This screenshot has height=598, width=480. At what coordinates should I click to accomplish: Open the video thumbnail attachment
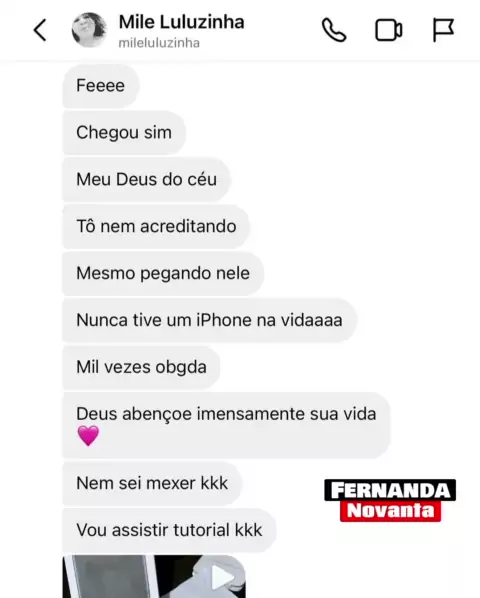pos(154,577)
